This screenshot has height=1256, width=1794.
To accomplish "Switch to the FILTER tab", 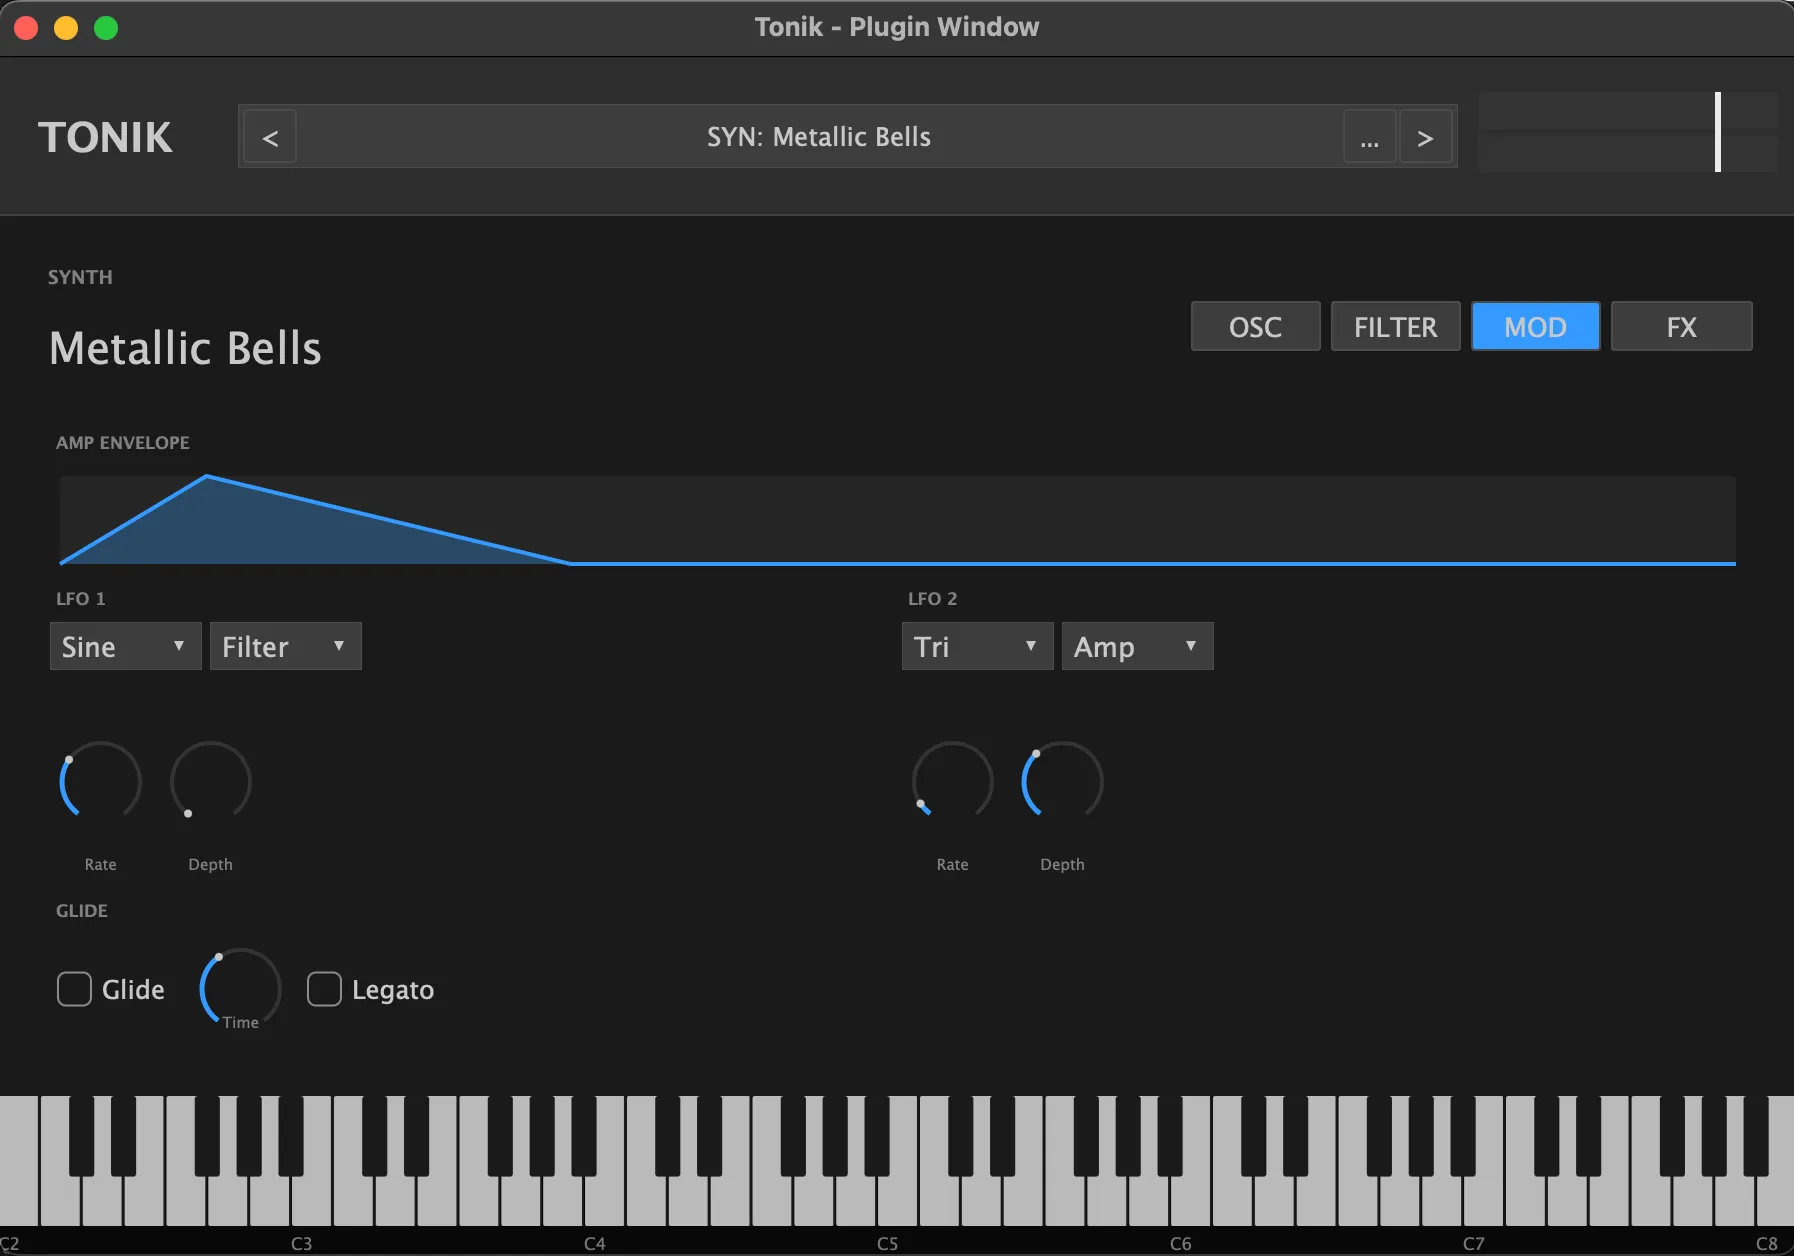I will point(1396,326).
